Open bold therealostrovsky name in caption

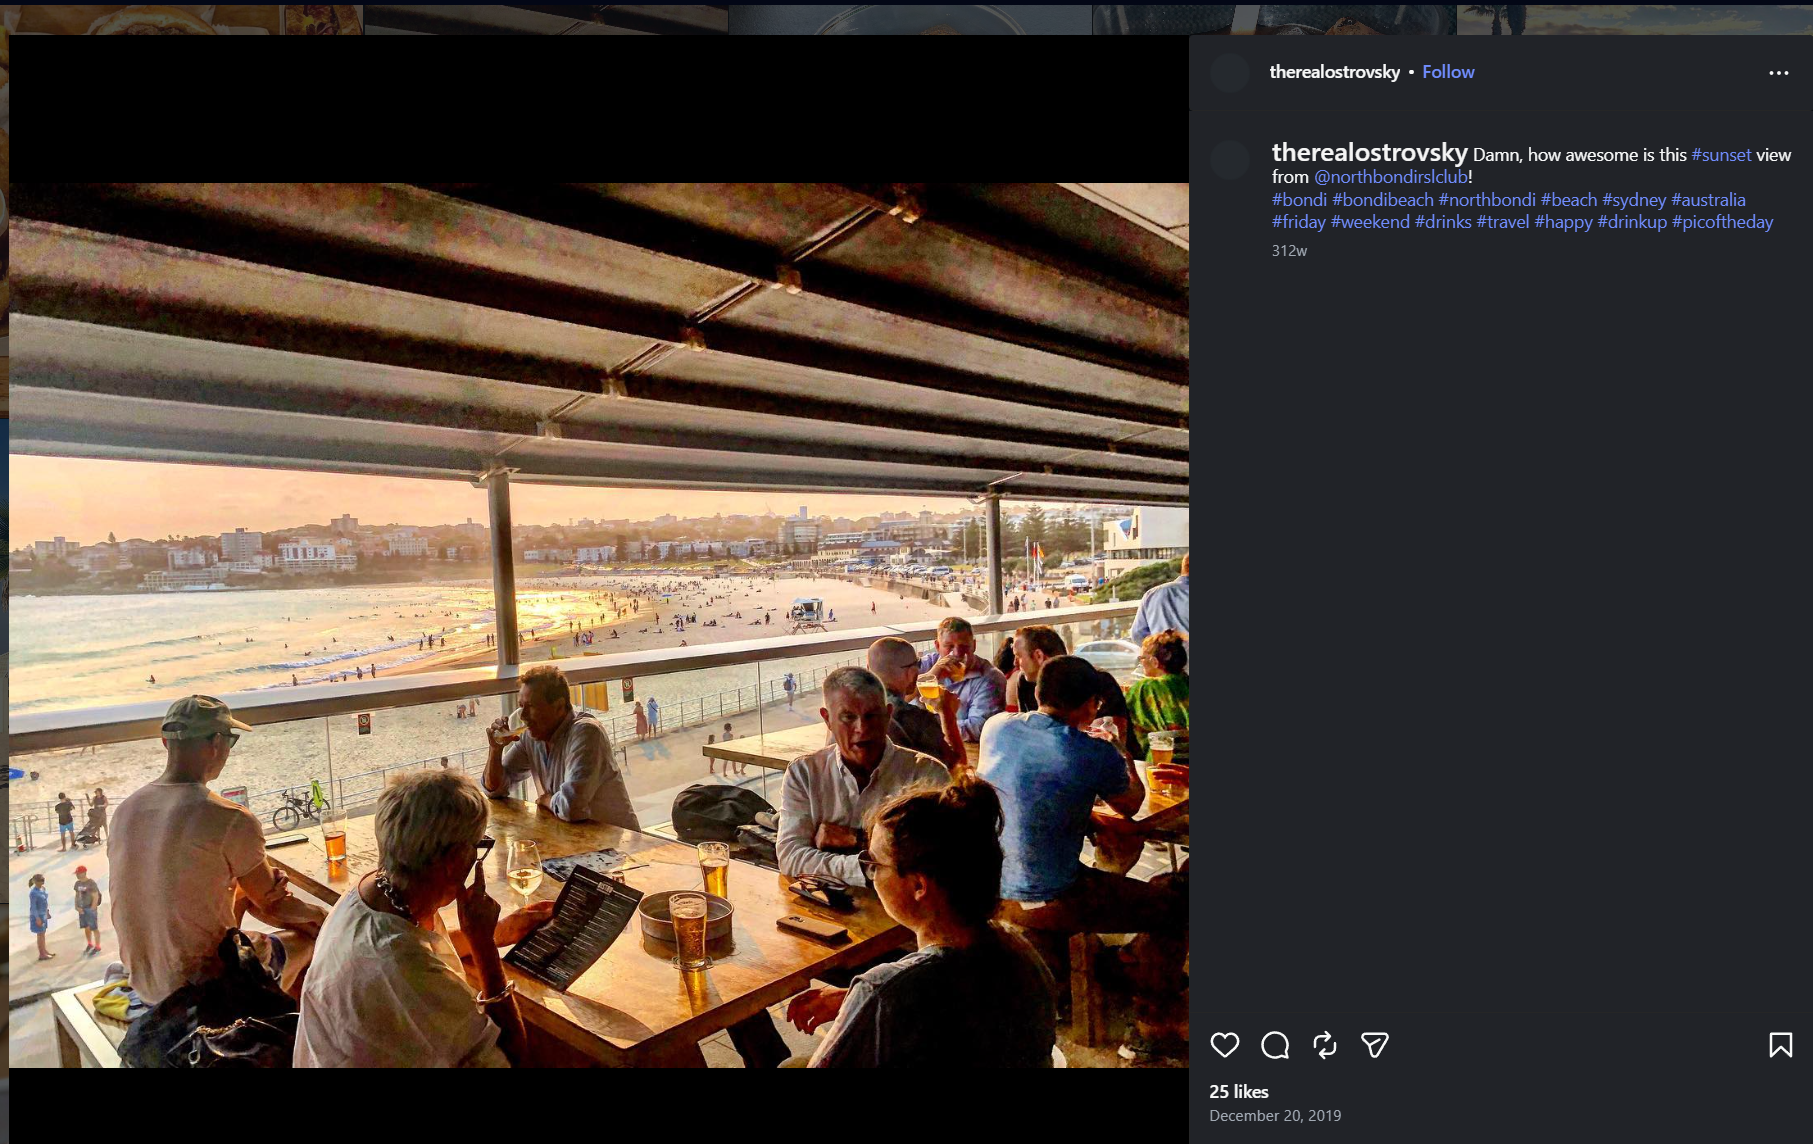point(1369,153)
